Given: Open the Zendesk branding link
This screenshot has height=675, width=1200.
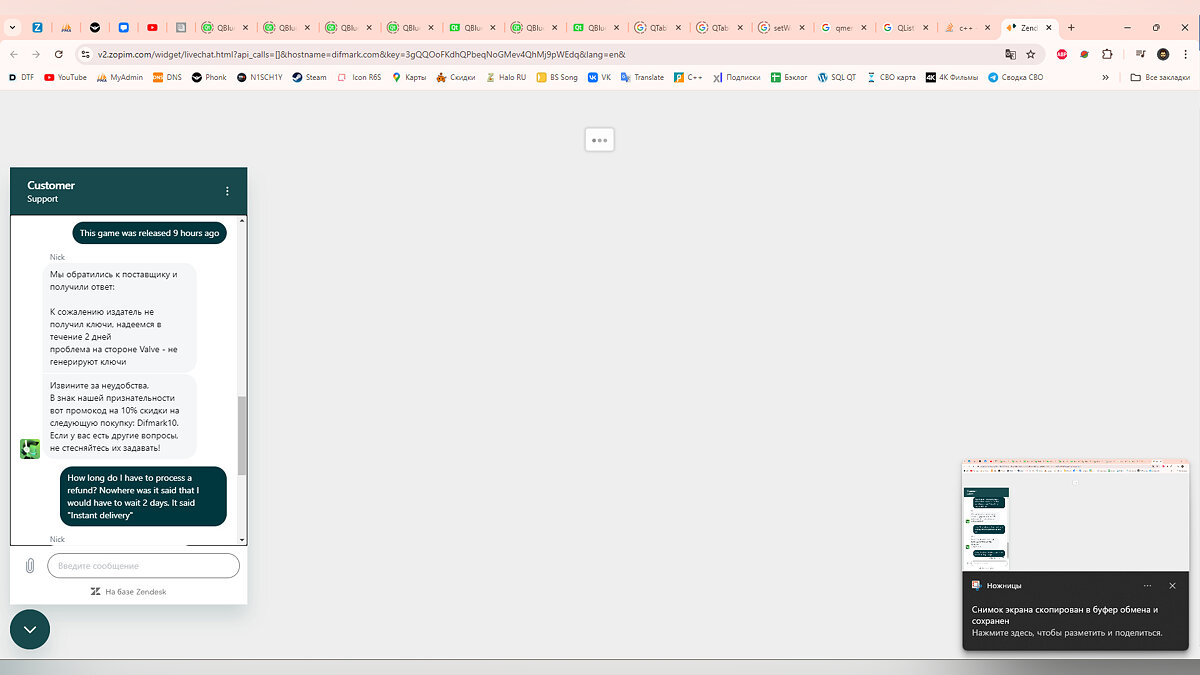Looking at the screenshot, I should (128, 592).
